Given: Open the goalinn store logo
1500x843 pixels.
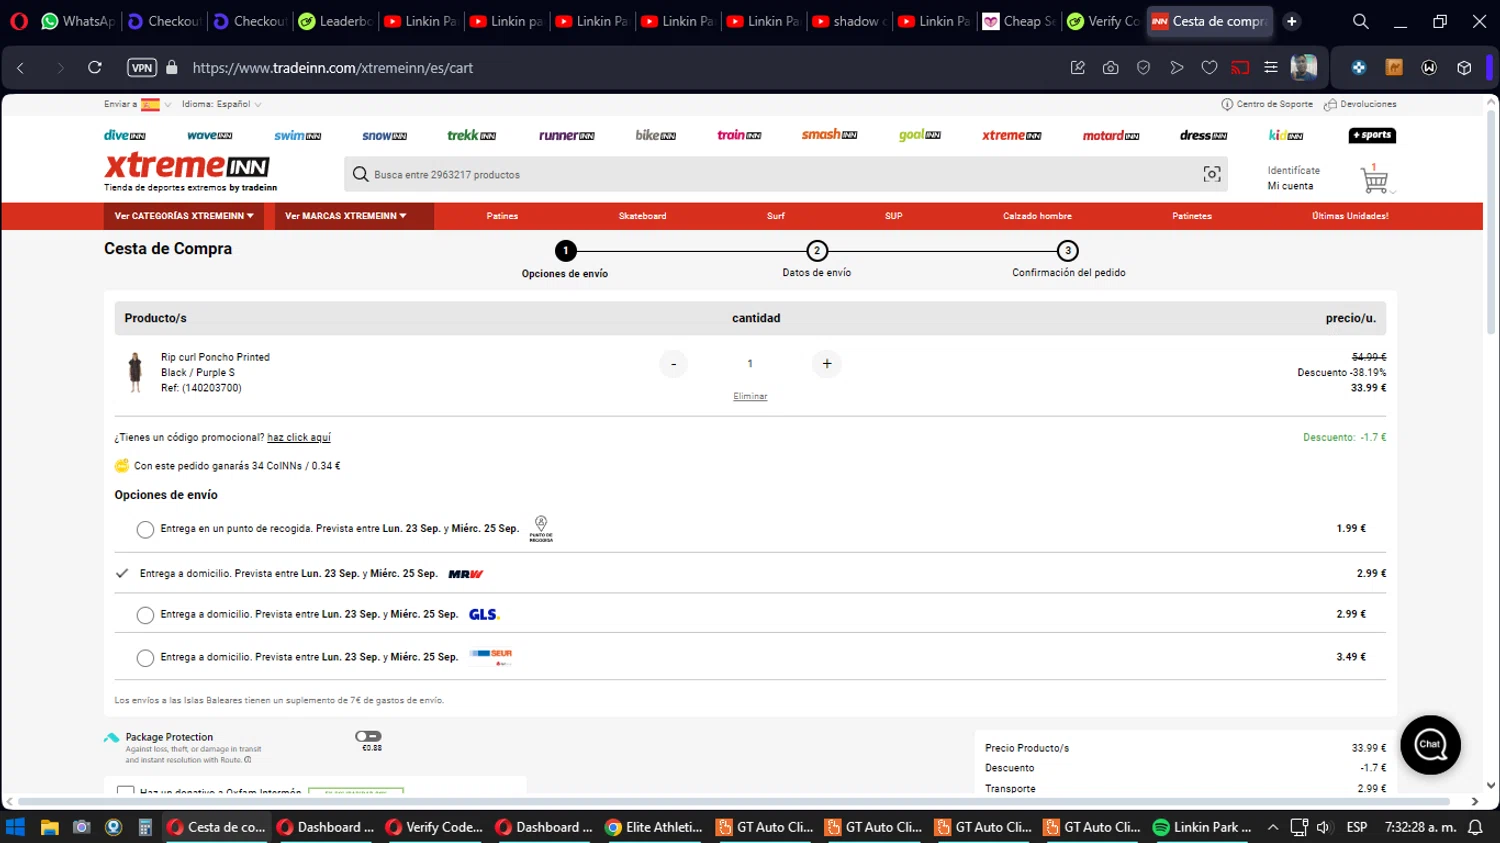Looking at the screenshot, I should click(920, 135).
